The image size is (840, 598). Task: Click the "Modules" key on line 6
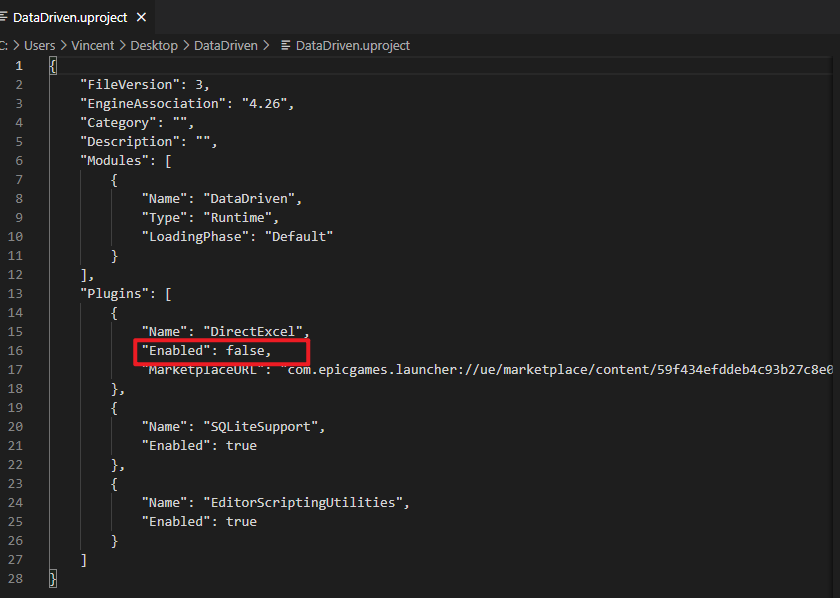click(115, 160)
